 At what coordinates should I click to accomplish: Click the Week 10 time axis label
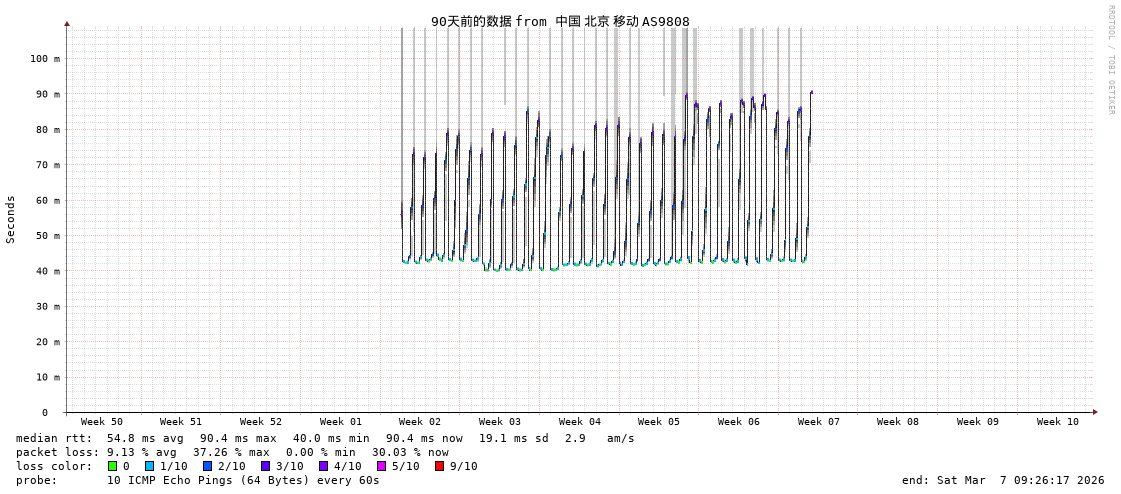(1057, 422)
